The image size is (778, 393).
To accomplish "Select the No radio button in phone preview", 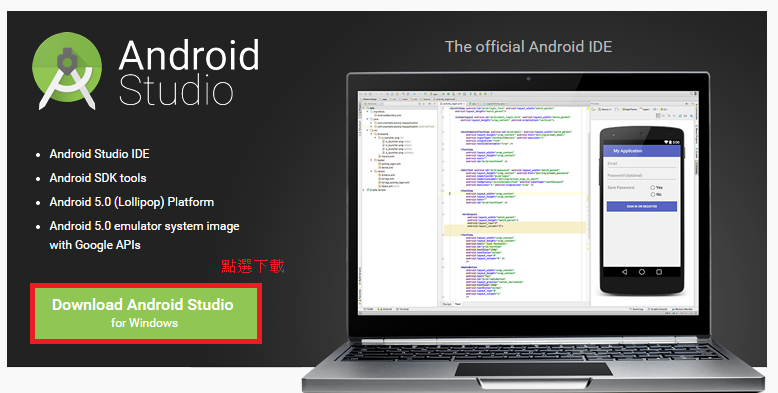I will pyautogui.click(x=653, y=195).
